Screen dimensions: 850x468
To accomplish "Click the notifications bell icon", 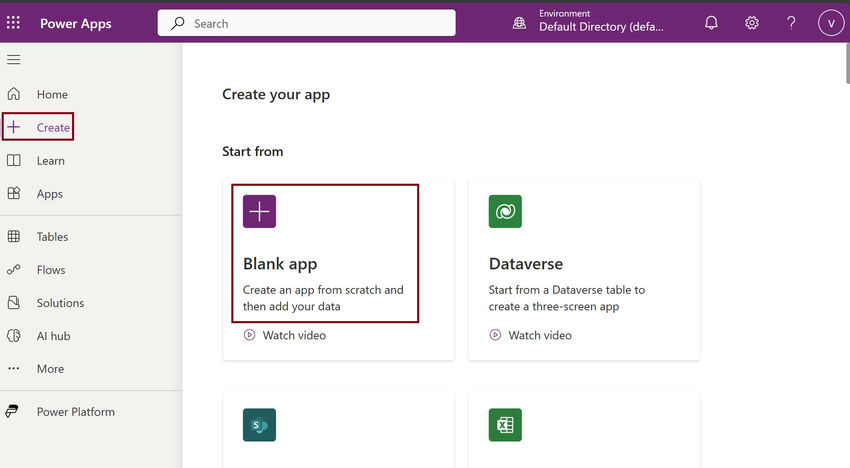I will (x=711, y=23).
